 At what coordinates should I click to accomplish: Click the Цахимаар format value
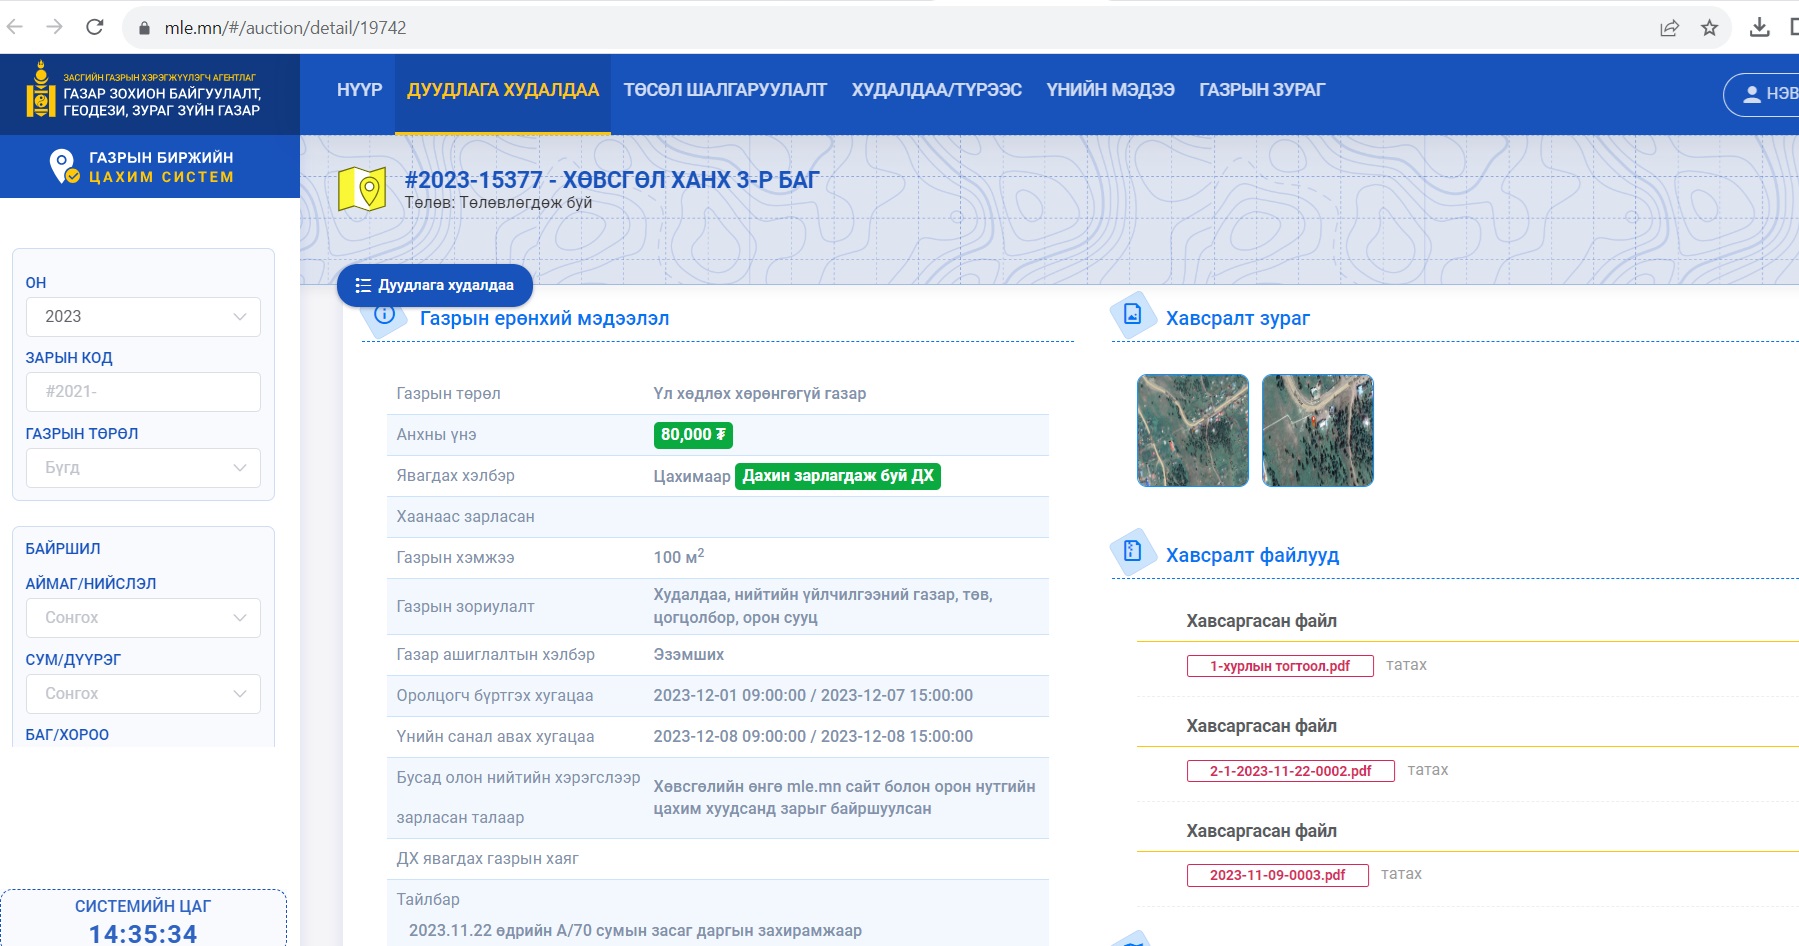tap(692, 477)
